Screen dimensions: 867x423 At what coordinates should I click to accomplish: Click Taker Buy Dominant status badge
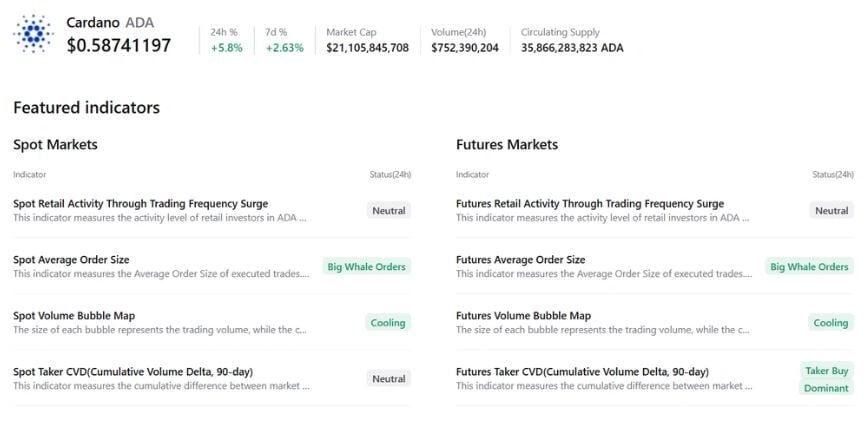pyautogui.click(x=826, y=379)
